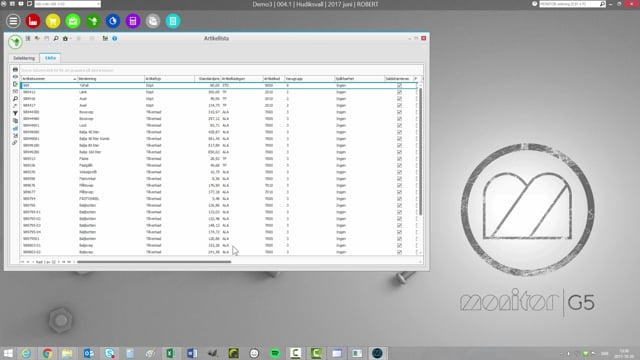The height and width of the screenshot is (360, 640).
Task: Switch to the Selektering tab
Action: coord(24,58)
